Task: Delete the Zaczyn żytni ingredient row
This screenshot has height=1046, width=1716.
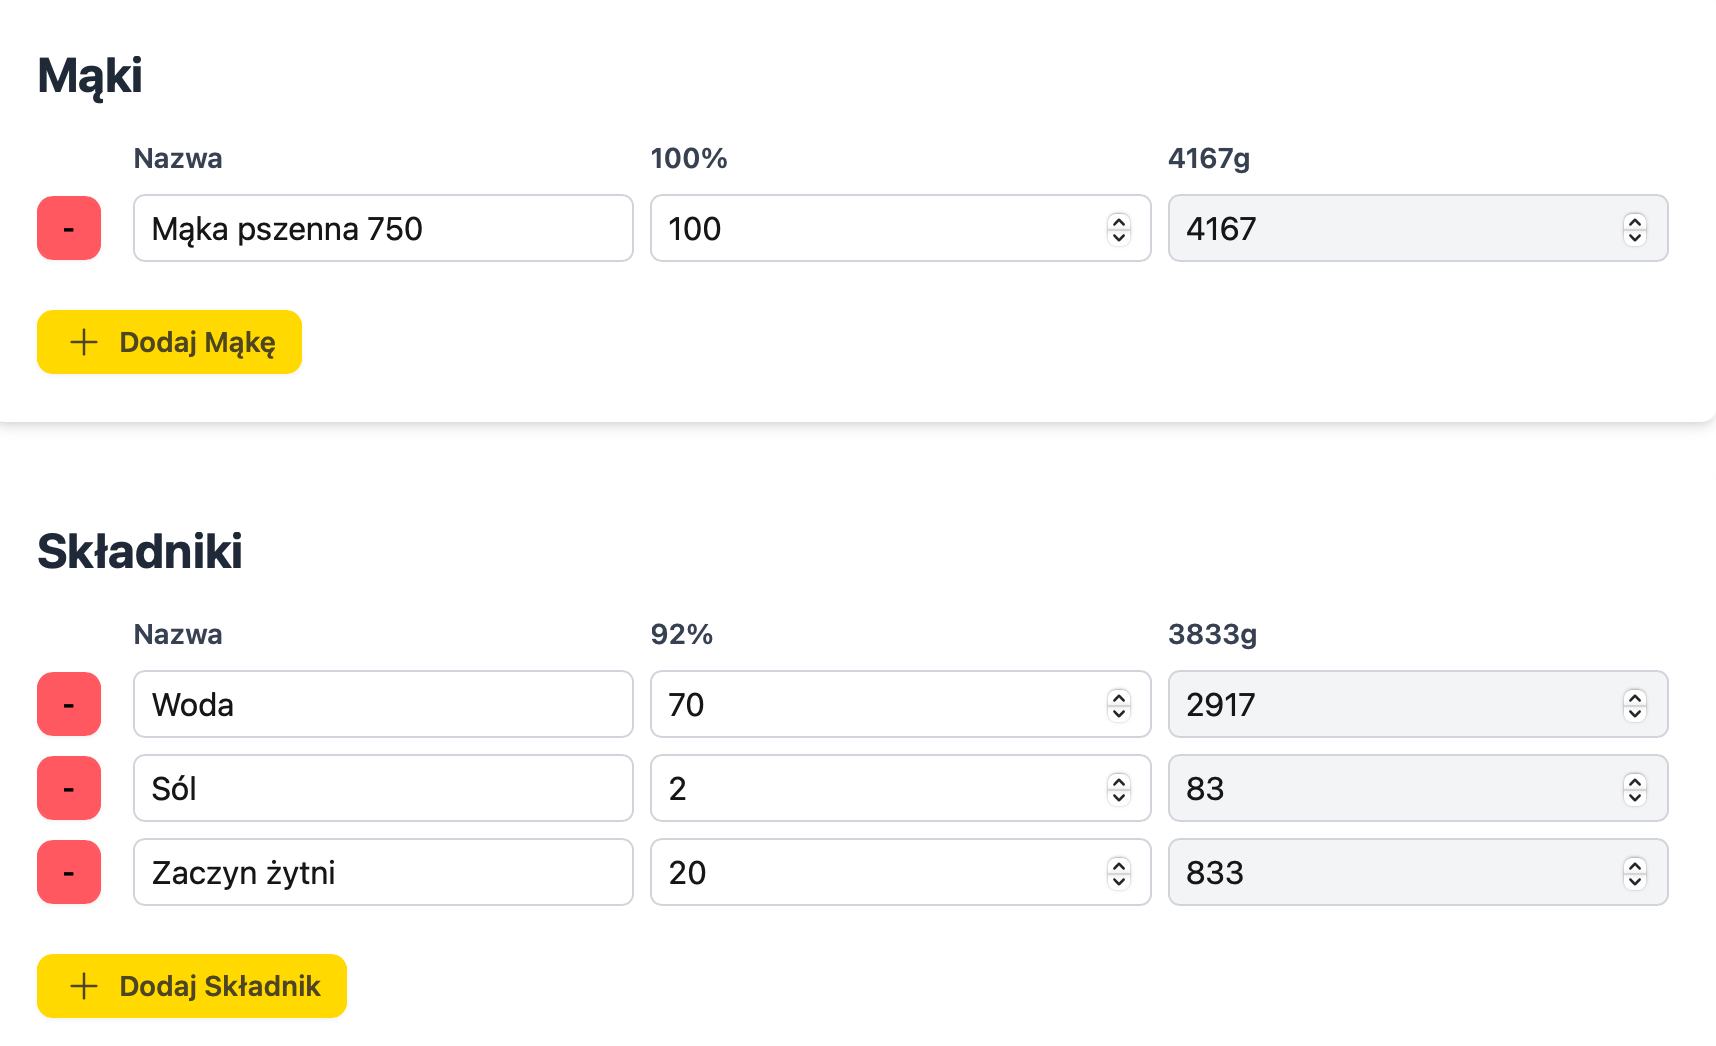Action: (69, 872)
